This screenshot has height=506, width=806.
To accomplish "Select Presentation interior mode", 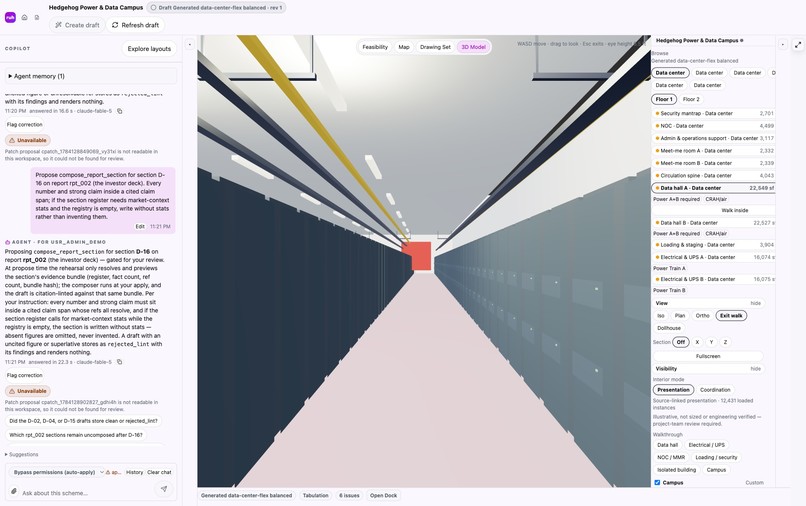I will 673,390.
